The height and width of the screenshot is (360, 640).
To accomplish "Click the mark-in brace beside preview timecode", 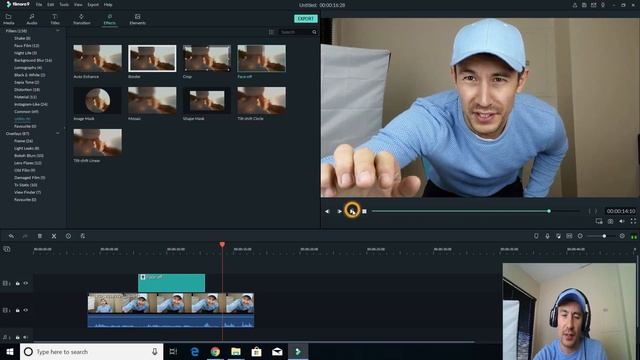I will coord(589,211).
